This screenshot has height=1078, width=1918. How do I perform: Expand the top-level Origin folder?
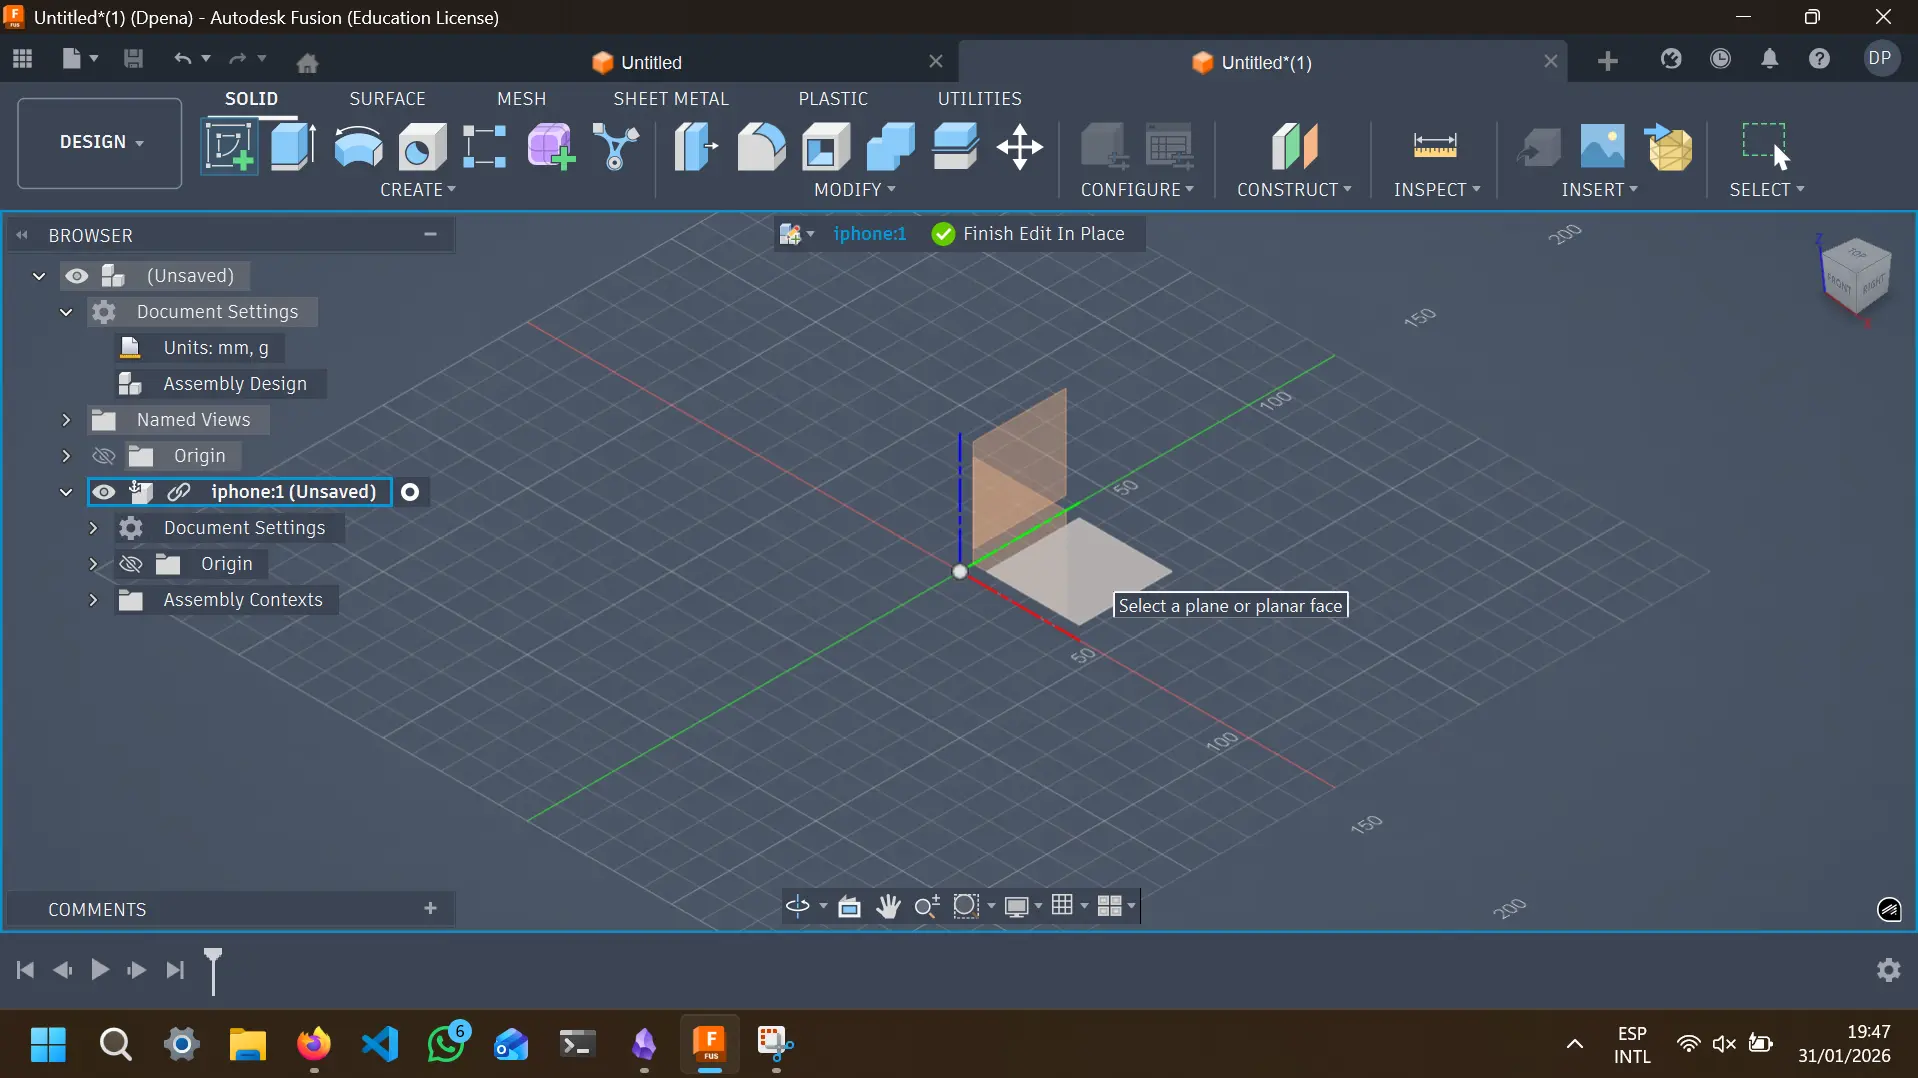point(66,456)
